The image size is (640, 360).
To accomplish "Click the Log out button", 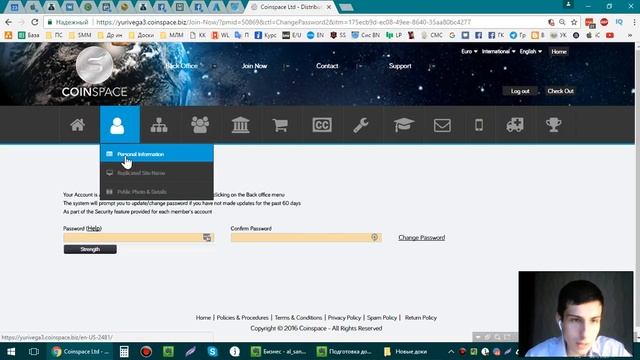I will tap(520, 91).
